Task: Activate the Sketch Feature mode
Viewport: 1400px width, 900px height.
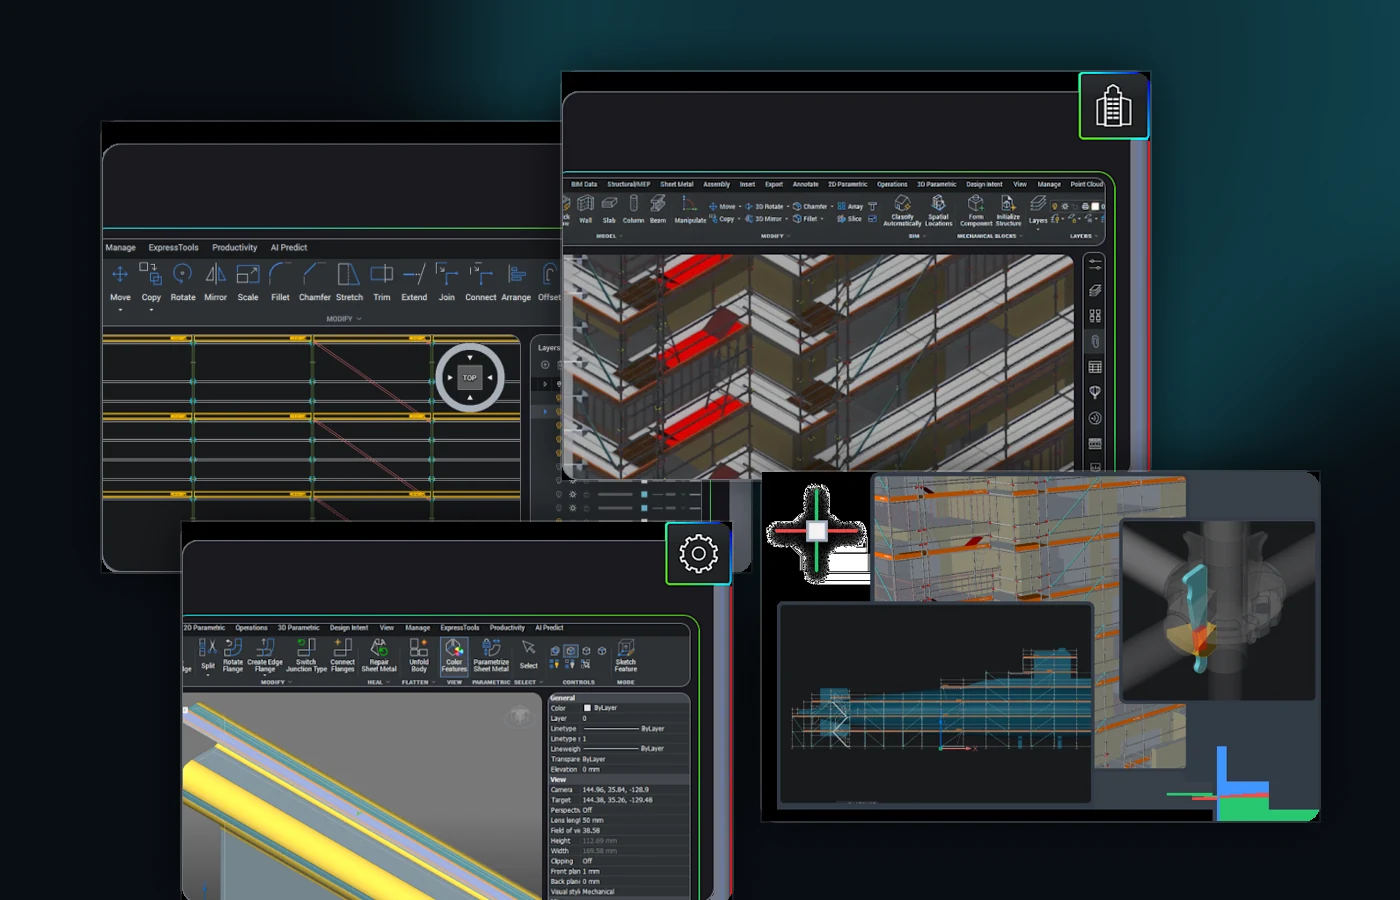Action: tap(626, 656)
